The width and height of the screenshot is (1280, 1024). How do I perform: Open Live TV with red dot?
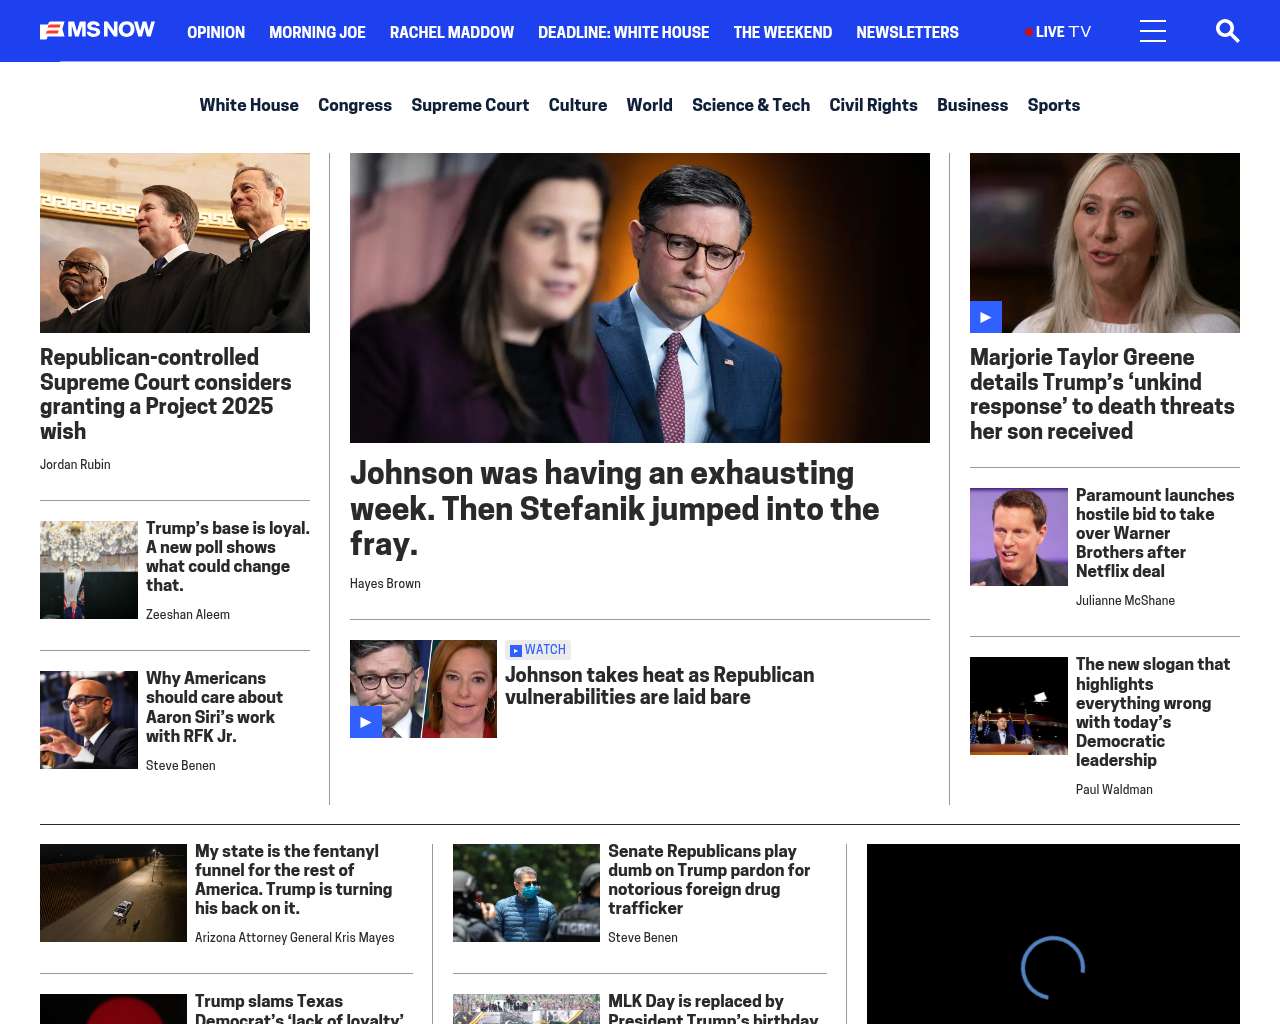click(1058, 32)
